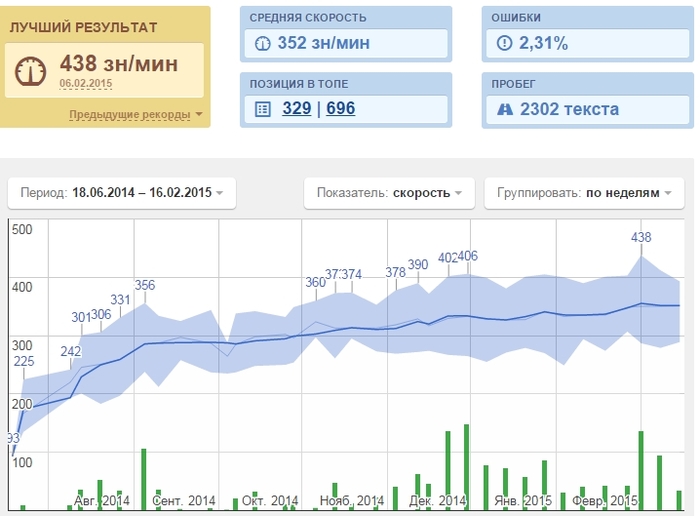Click the 406 data label on chart

pyautogui.click(x=468, y=256)
